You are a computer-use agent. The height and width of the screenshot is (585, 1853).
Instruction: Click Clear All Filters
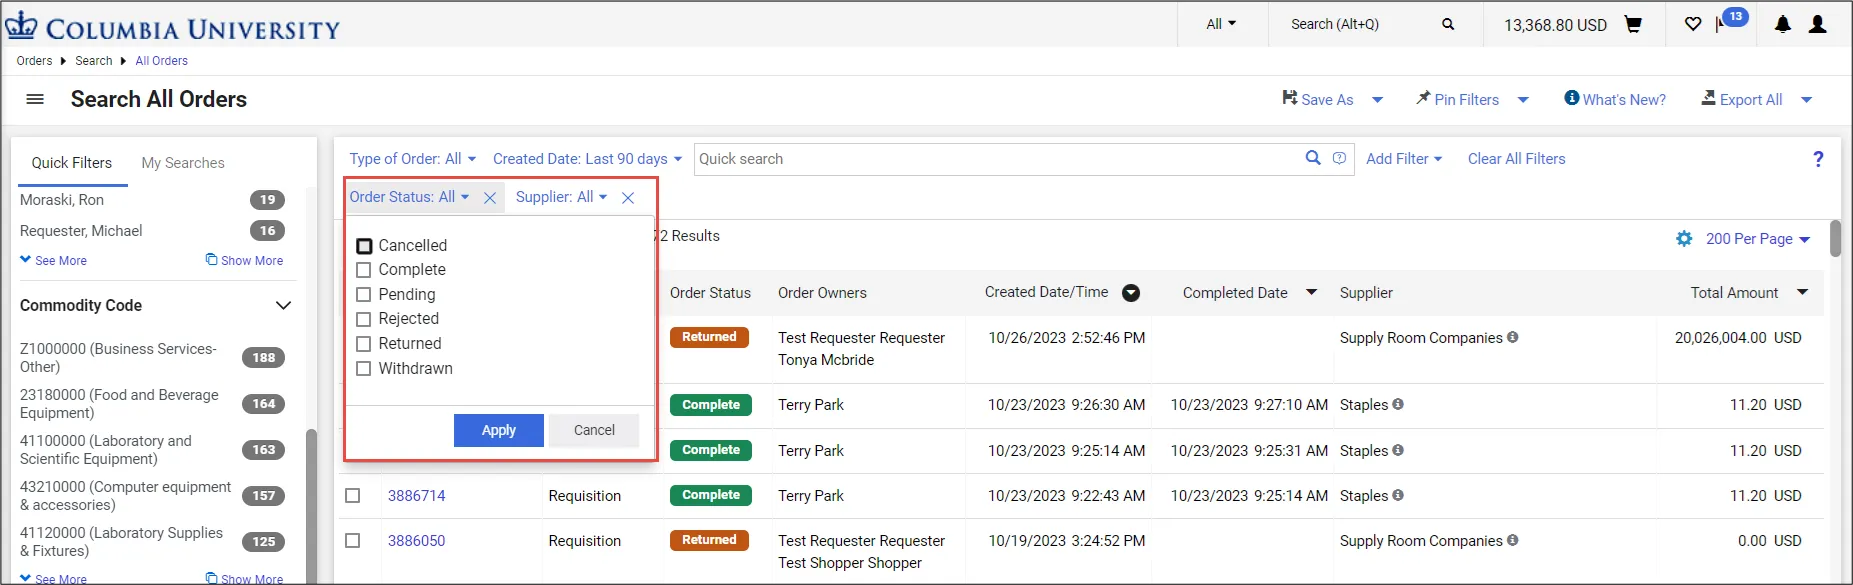[x=1516, y=159]
